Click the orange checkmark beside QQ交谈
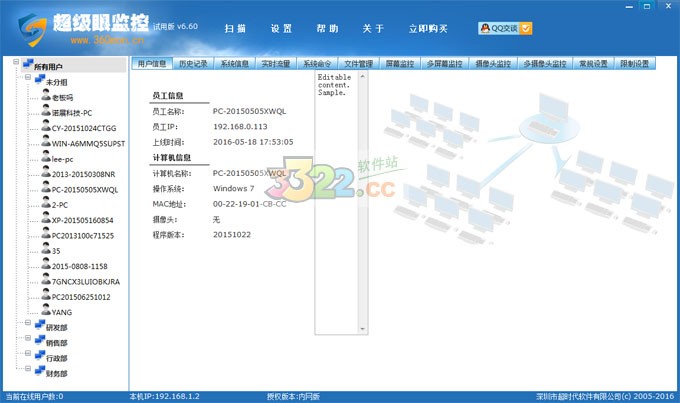Viewport: 680px width, 403px height. (x=526, y=28)
